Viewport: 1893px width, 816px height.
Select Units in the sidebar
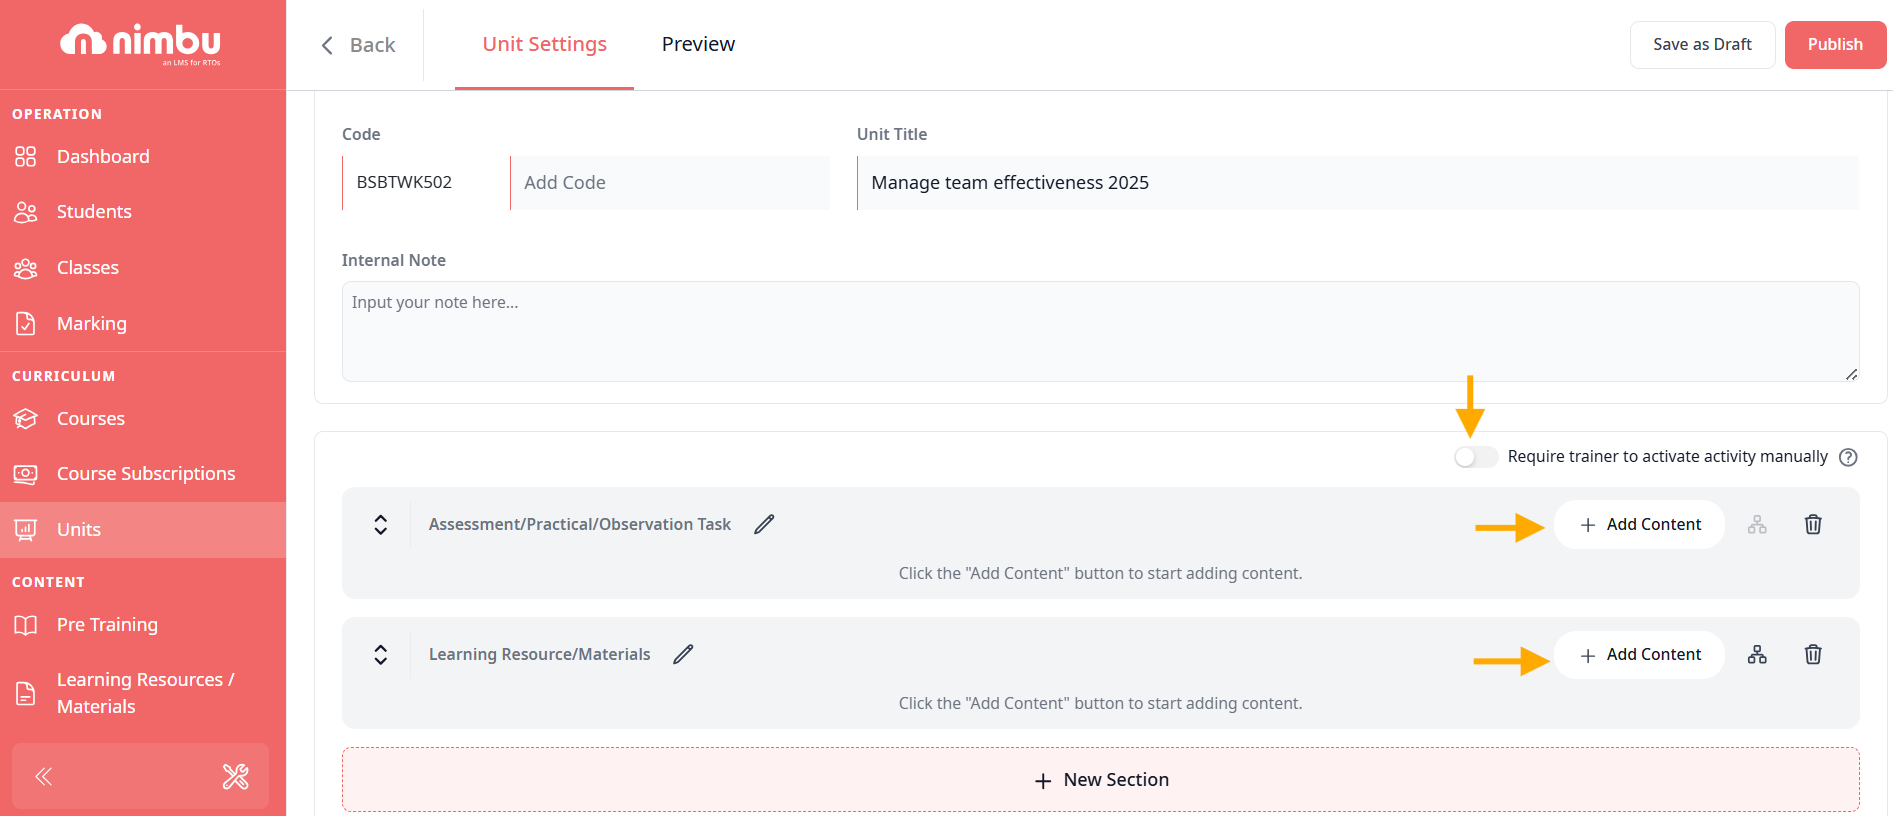(143, 530)
